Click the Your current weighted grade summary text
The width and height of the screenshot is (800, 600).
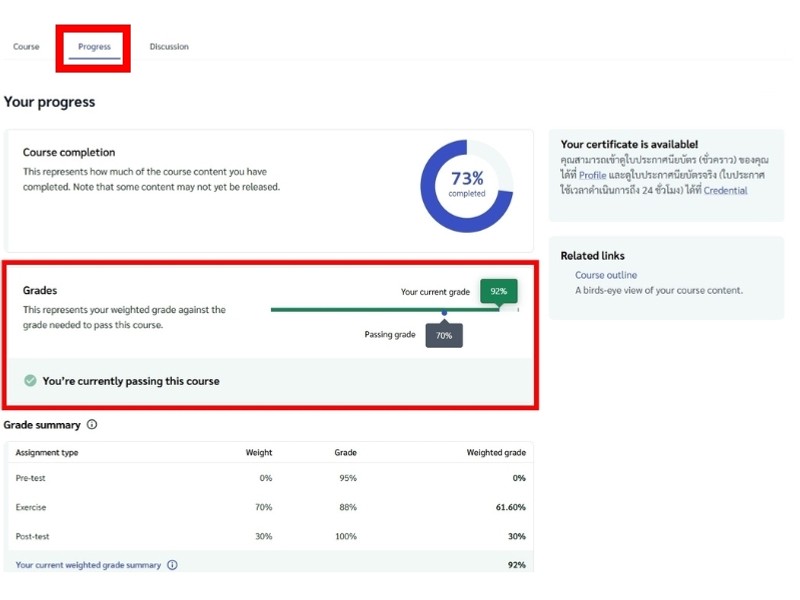[x=88, y=565]
